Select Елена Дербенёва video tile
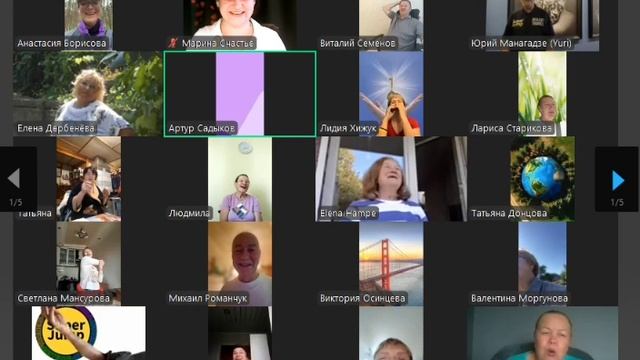The width and height of the screenshot is (640, 360). [x=89, y=93]
